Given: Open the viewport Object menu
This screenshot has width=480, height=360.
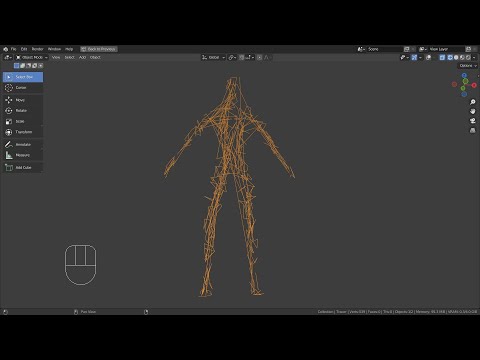Looking at the screenshot, I should click(95, 57).
